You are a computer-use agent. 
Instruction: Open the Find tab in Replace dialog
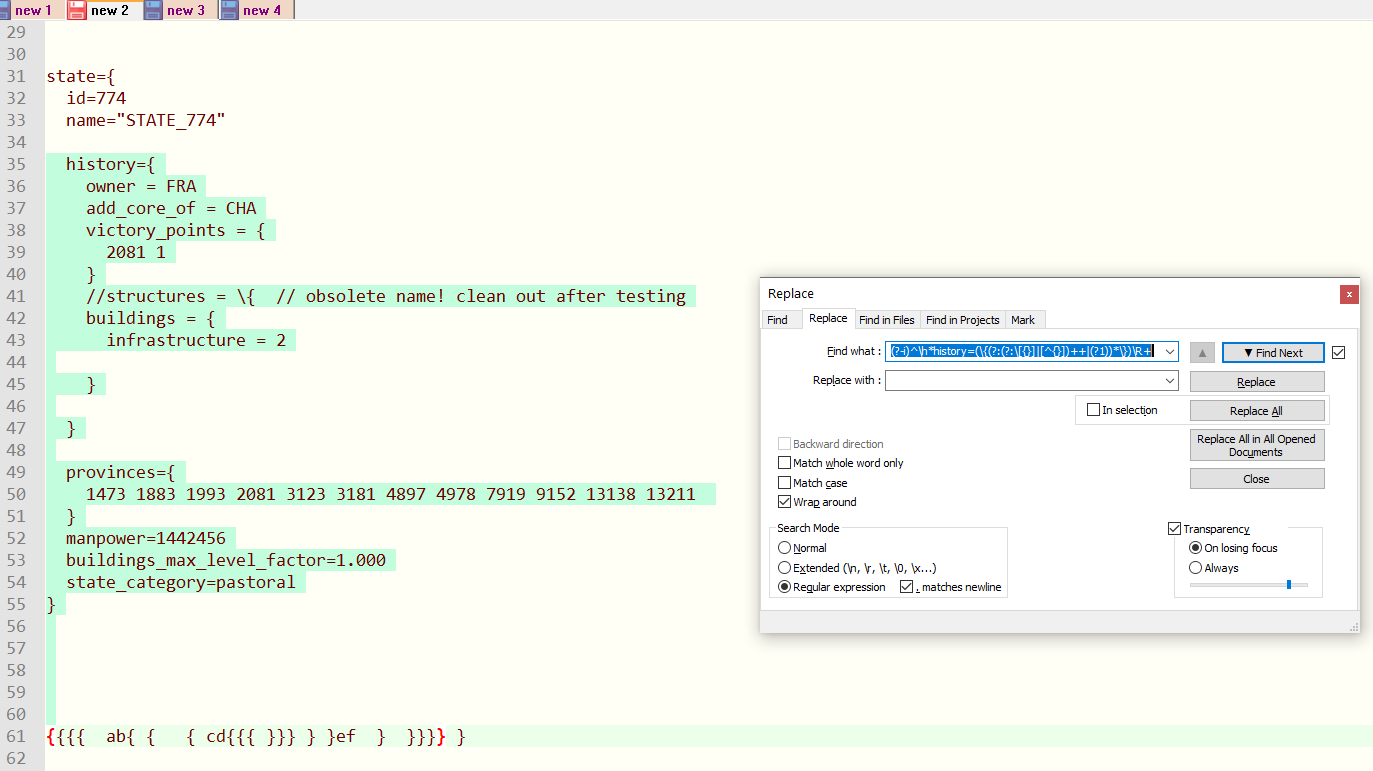coord(777,320)
